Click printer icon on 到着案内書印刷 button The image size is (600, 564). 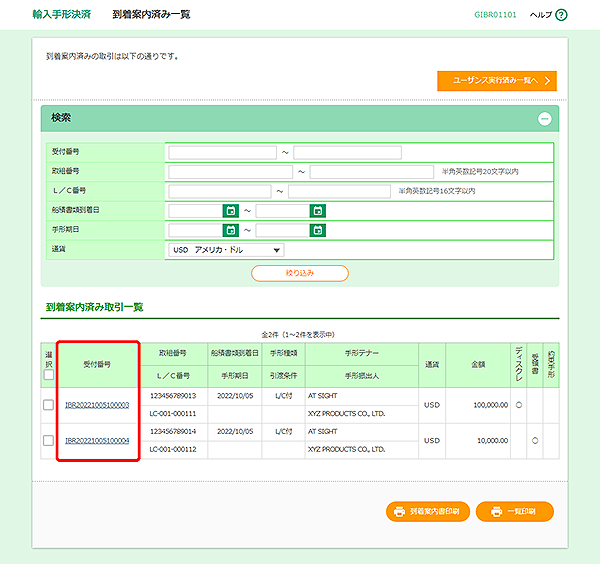(399, 511)
